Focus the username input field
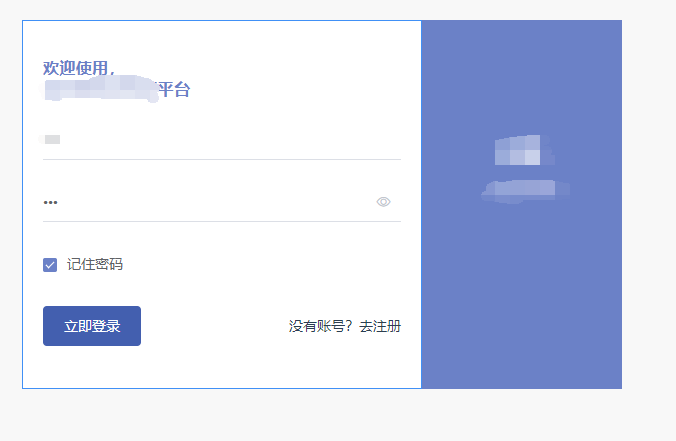 222,139
